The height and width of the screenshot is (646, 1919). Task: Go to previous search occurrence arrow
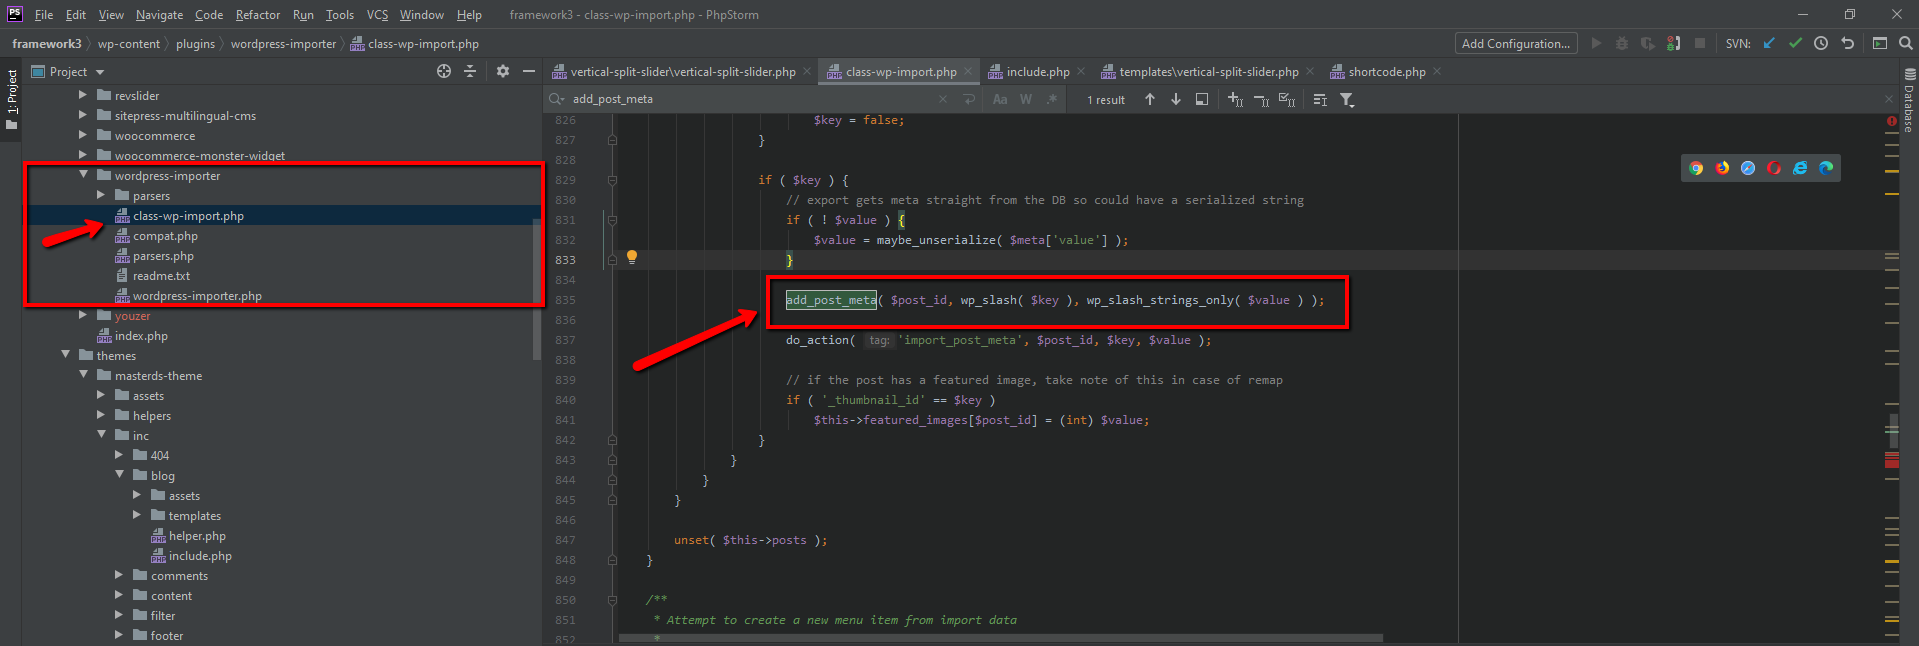[x=1150, y=99]
